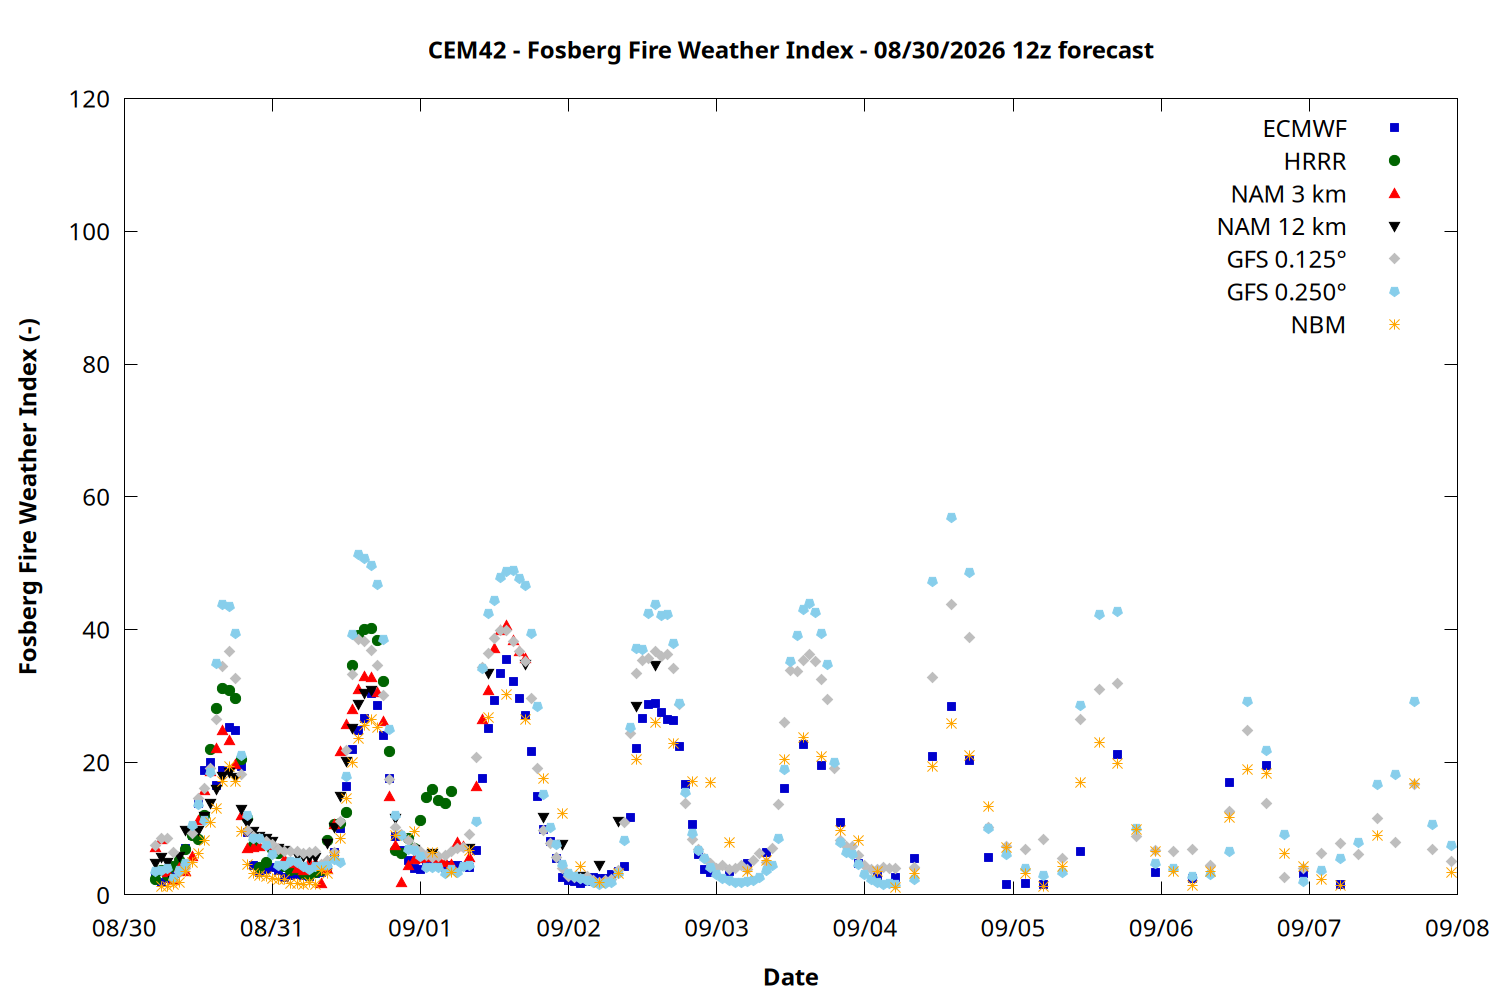Click the x-axis date label 09/03
The image size is (1500, 1000).
(716, 928)
